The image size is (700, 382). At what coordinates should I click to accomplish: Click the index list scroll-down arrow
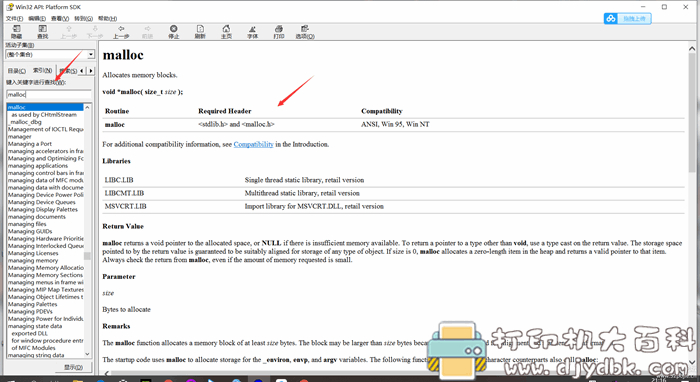[x=87, y=354]
